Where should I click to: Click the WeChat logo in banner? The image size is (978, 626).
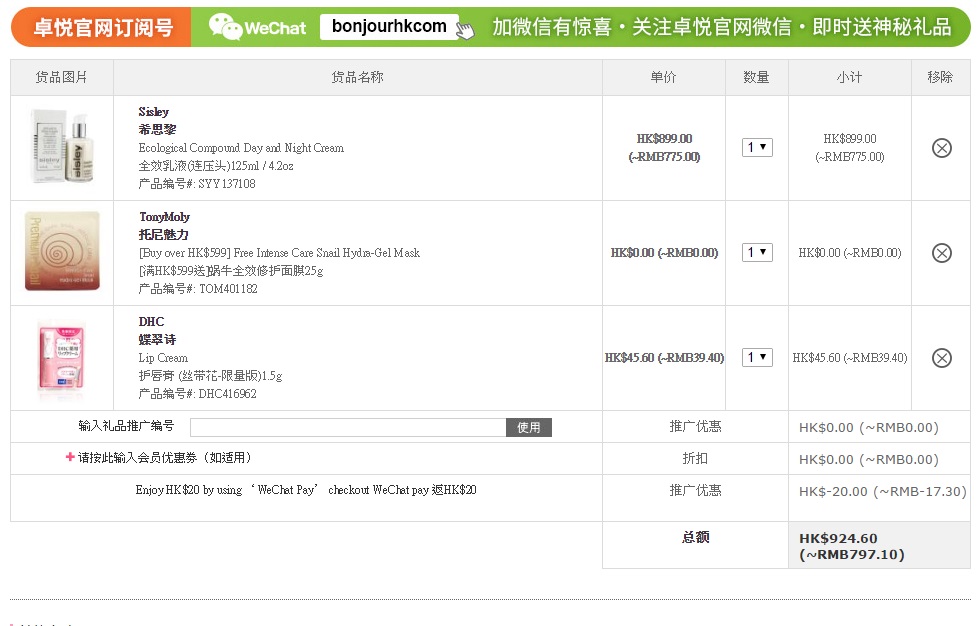pos(257,27)
